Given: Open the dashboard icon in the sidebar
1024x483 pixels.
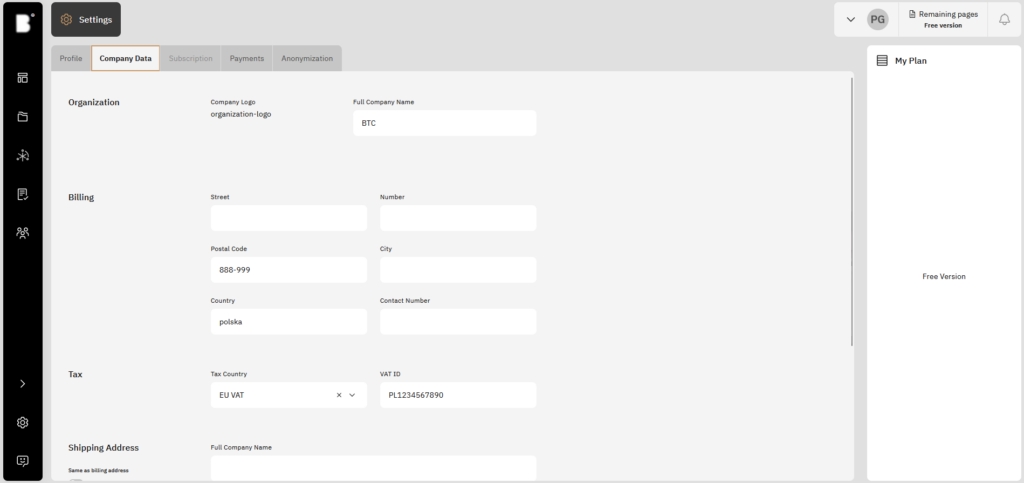Looking at the screenshot, I should pos(22,78).
